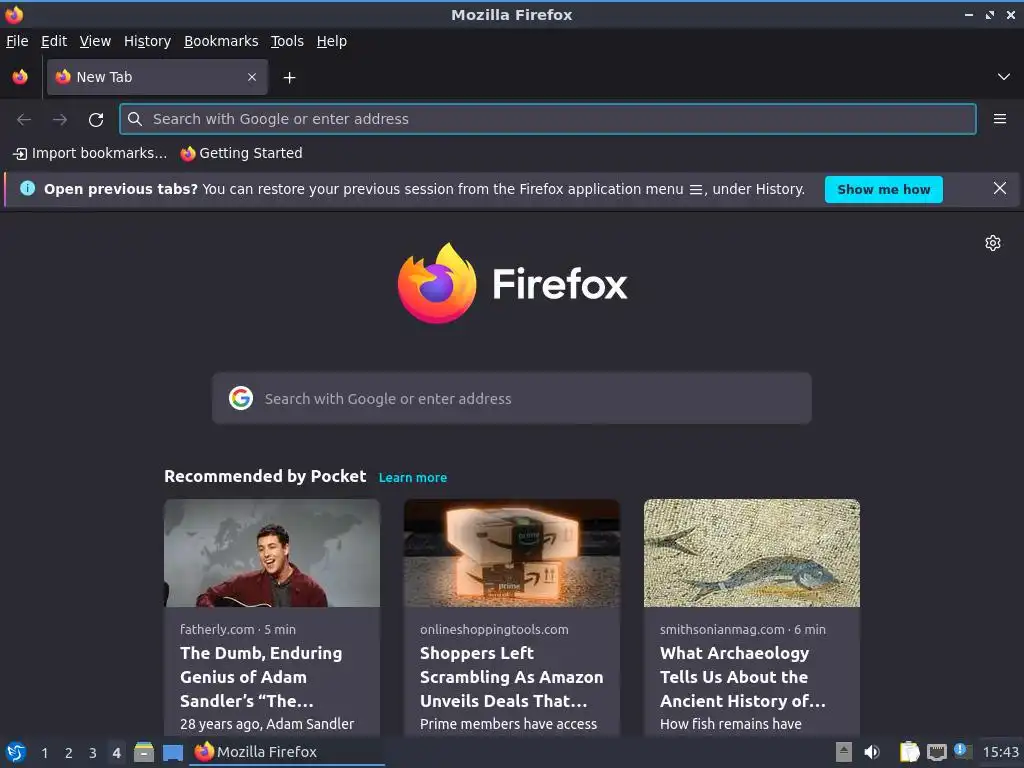Click the network monitor tray icon
Image resolution: width=1024 pixels, height=768 pixels.
click(936, 752)
